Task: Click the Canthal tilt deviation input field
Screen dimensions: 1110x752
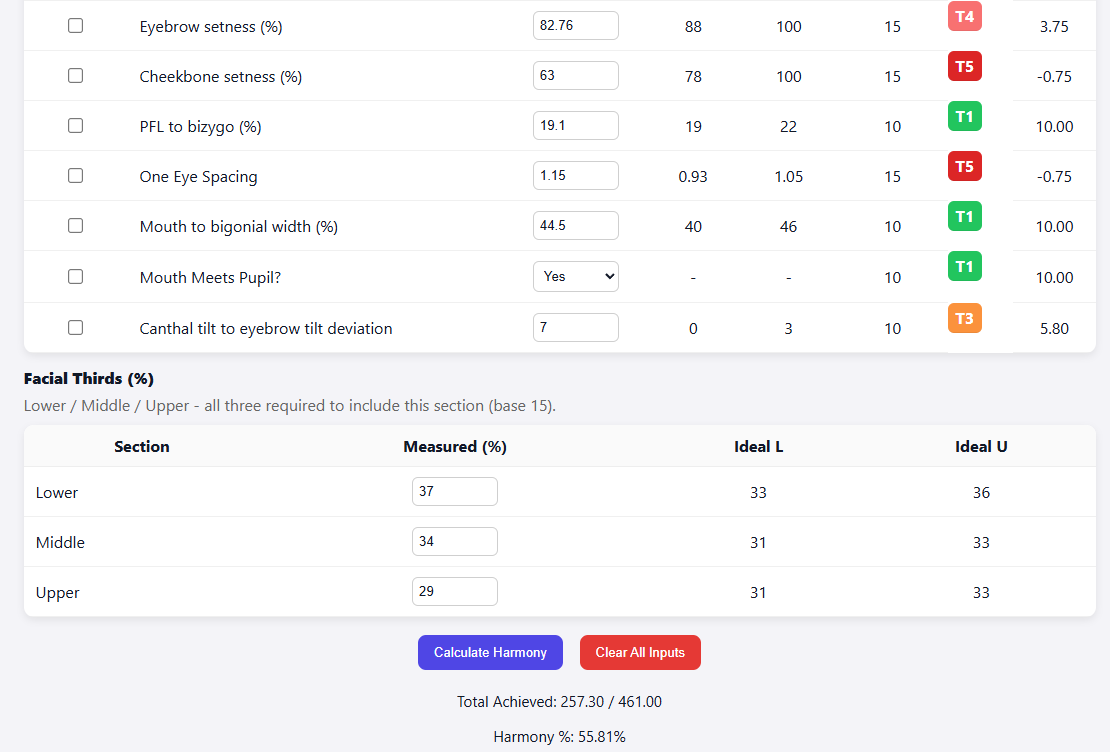Action: [x=575, y=328]
